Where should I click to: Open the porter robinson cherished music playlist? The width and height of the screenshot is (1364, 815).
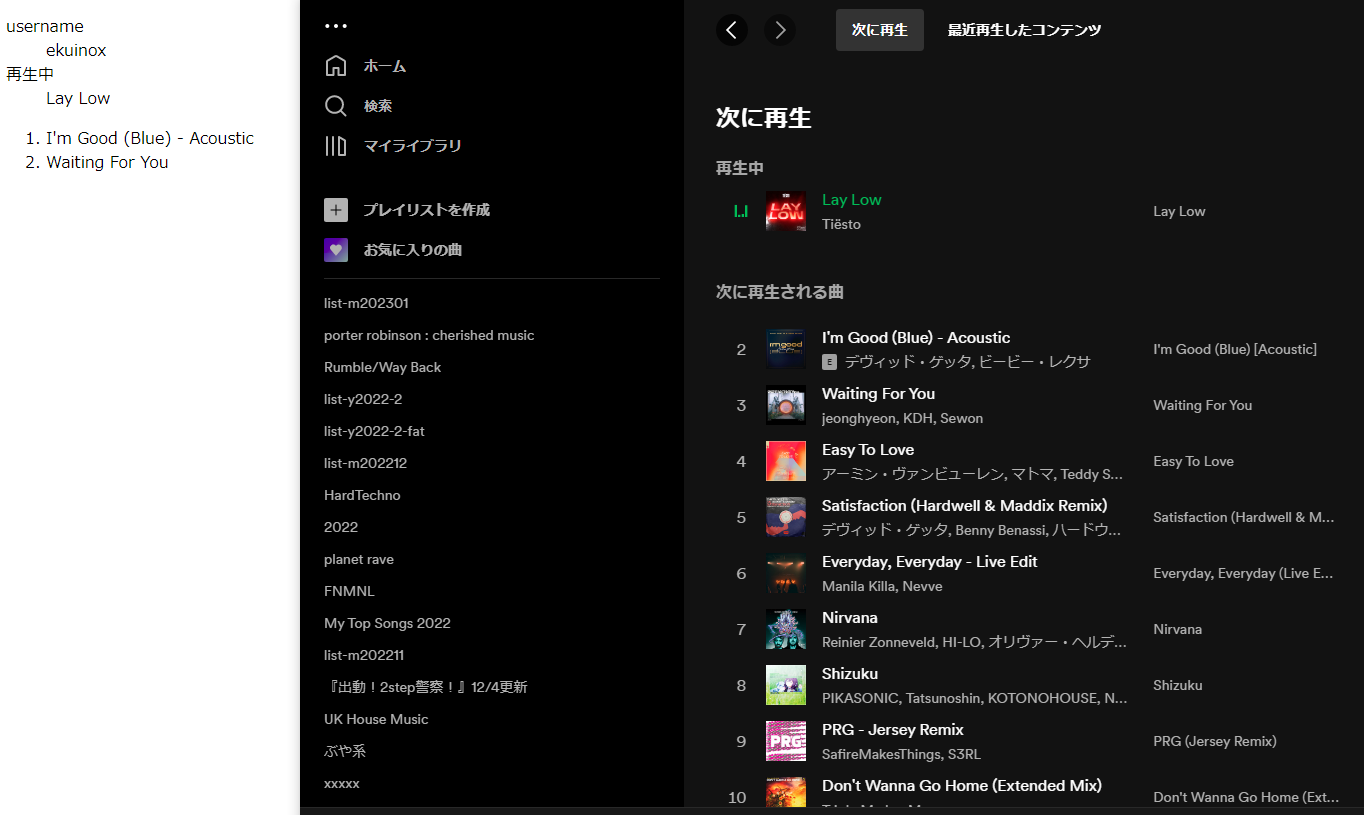pos(429,335)
